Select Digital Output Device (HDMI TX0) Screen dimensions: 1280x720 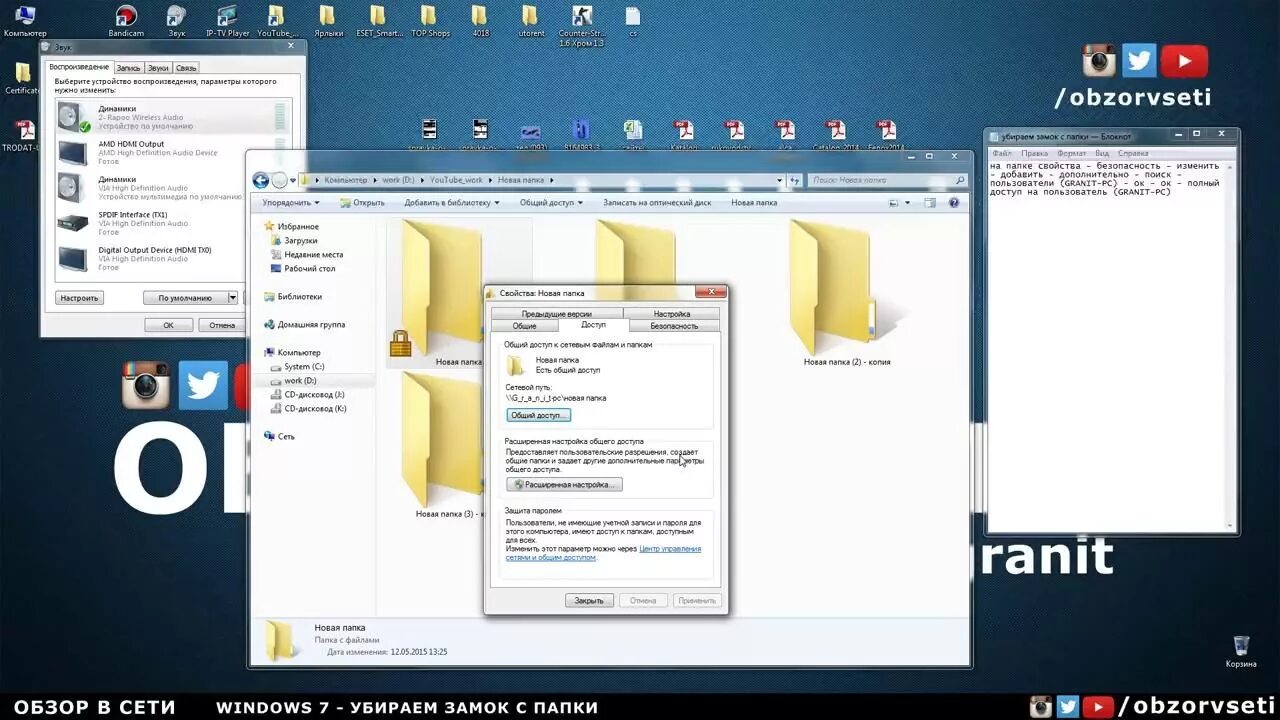coord(173,258)
